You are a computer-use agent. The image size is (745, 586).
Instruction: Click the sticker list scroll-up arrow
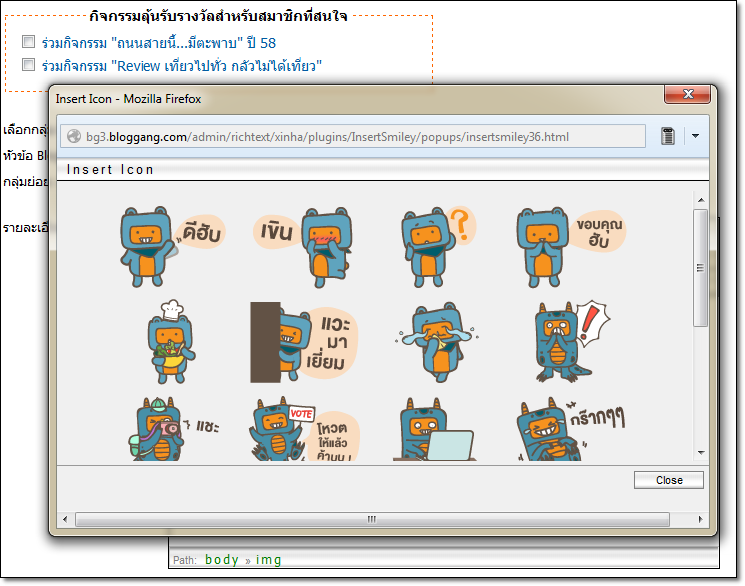[x=701, y=200]
